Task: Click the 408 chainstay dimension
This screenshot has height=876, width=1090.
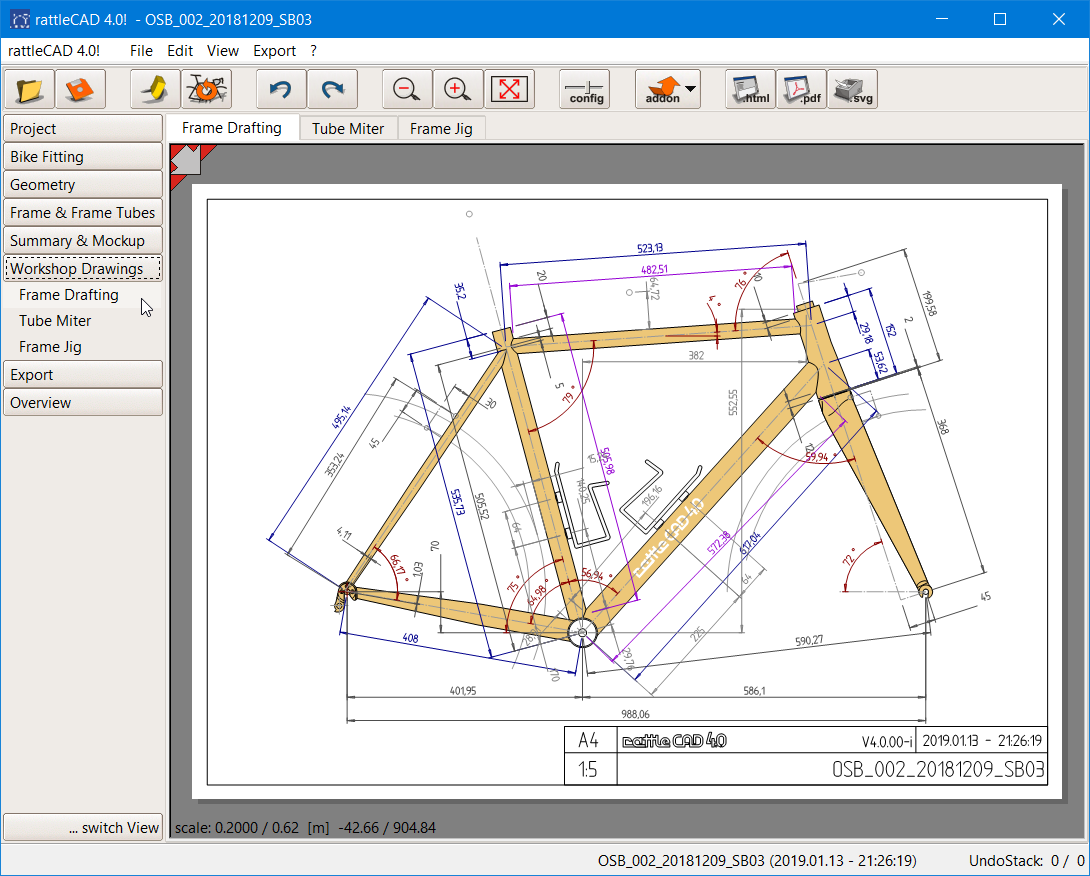Action: tap(411, 638)
